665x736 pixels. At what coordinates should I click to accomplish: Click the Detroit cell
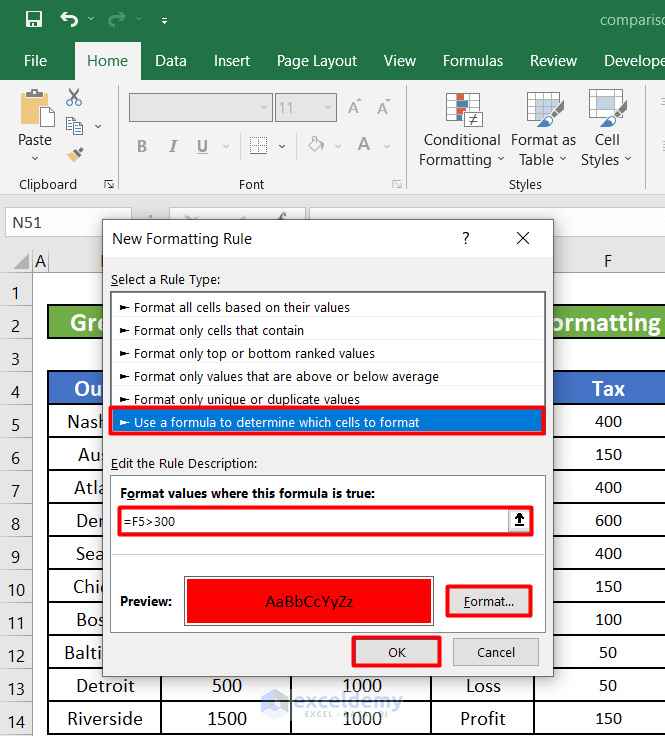(x=105, y=686)
